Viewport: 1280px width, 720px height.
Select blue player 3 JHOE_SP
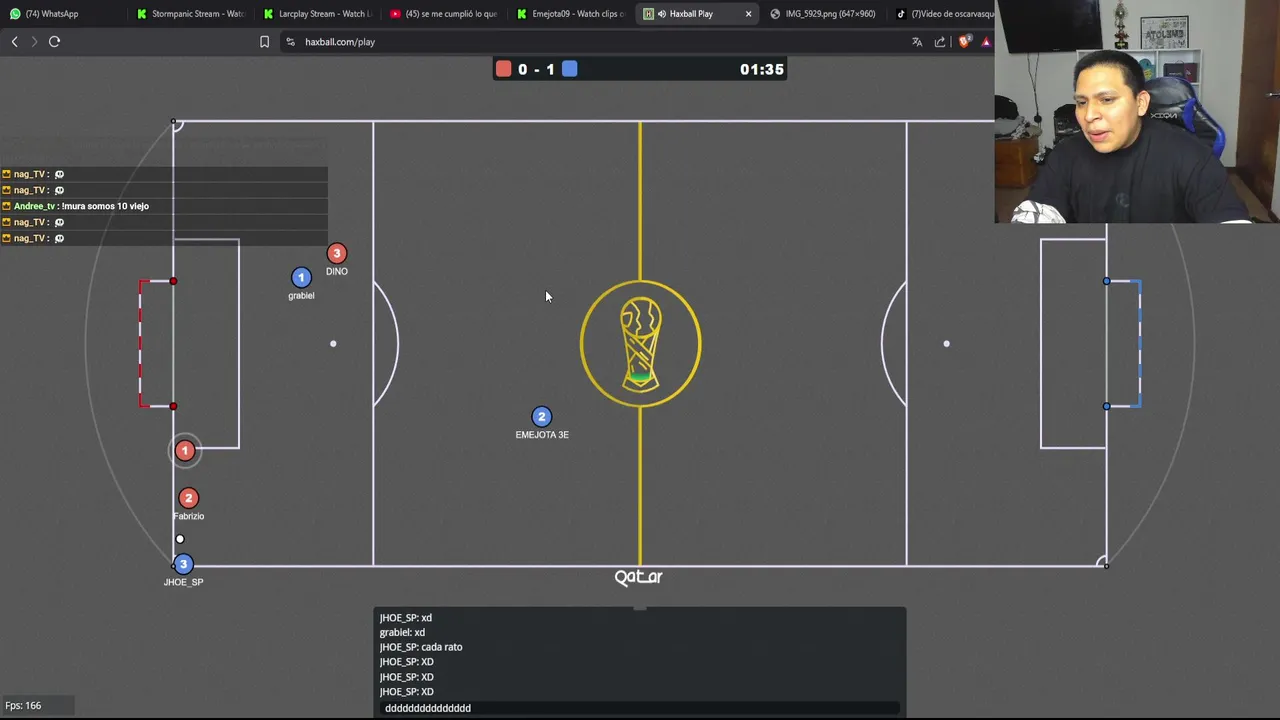[183, 564]
